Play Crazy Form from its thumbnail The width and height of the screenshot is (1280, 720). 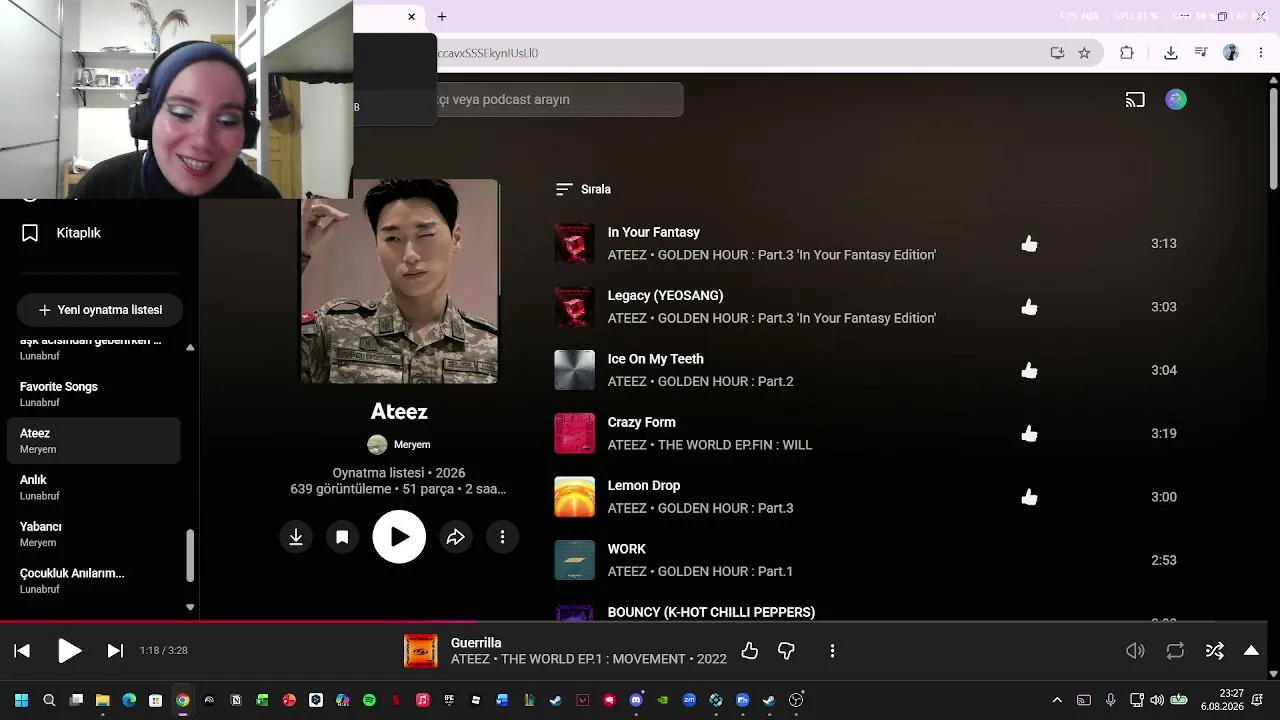coord(575,434)
